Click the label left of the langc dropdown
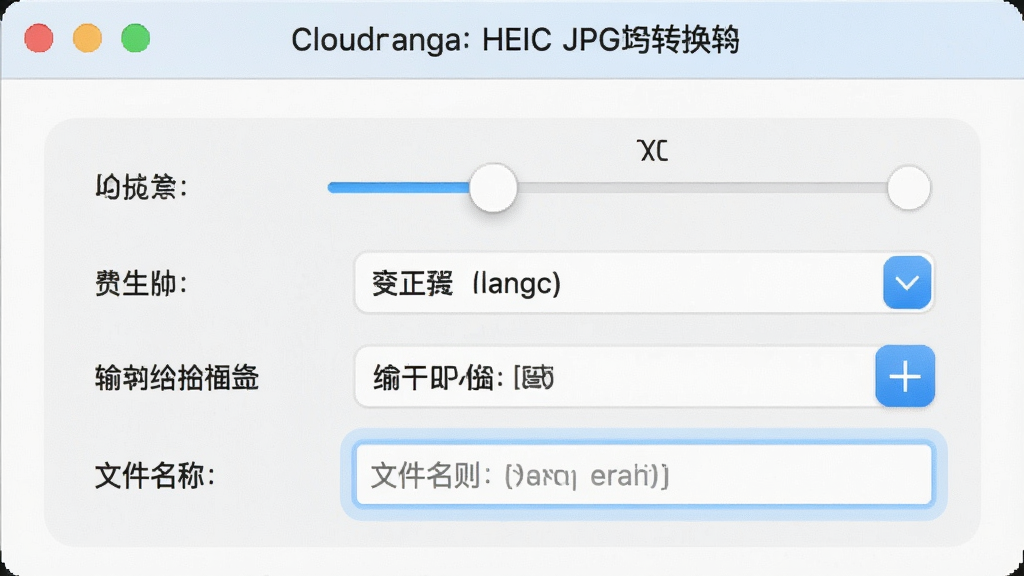The height and width of the screenshot is (576, 1024). [x=141, y=283]
